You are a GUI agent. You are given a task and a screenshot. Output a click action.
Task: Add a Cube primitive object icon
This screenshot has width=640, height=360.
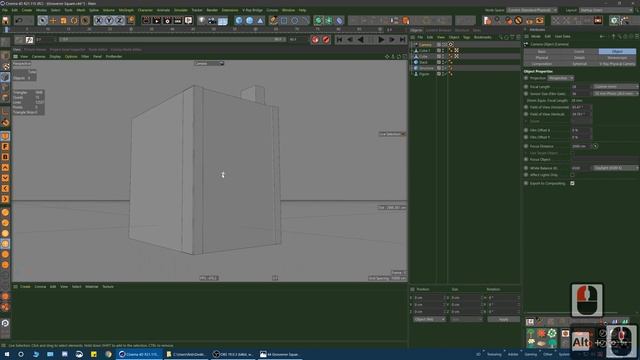[239, 20]
